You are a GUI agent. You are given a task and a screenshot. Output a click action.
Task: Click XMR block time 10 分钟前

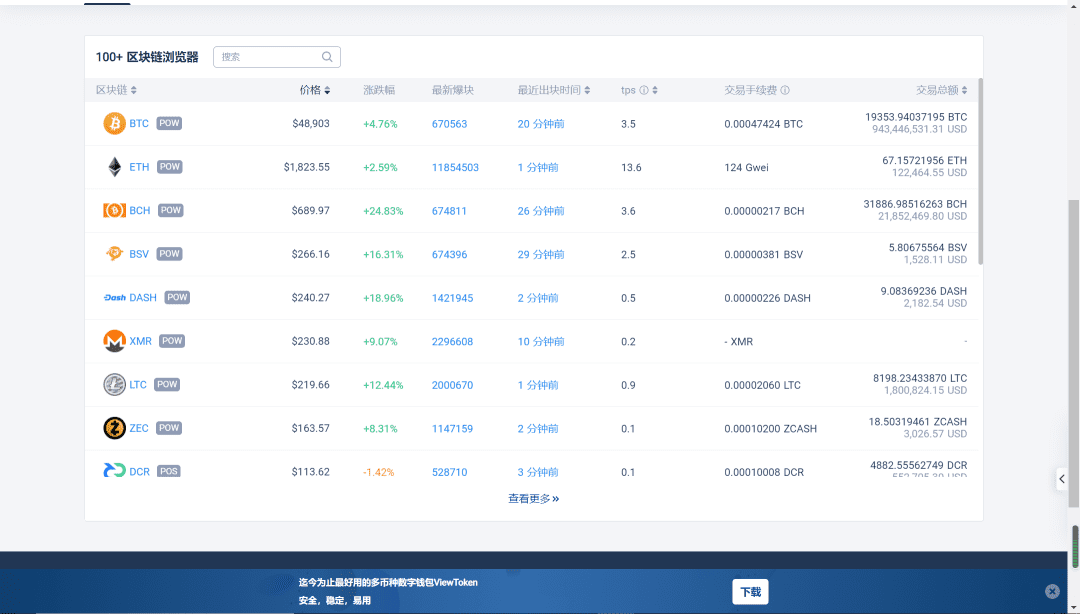[x=541, y=342]
